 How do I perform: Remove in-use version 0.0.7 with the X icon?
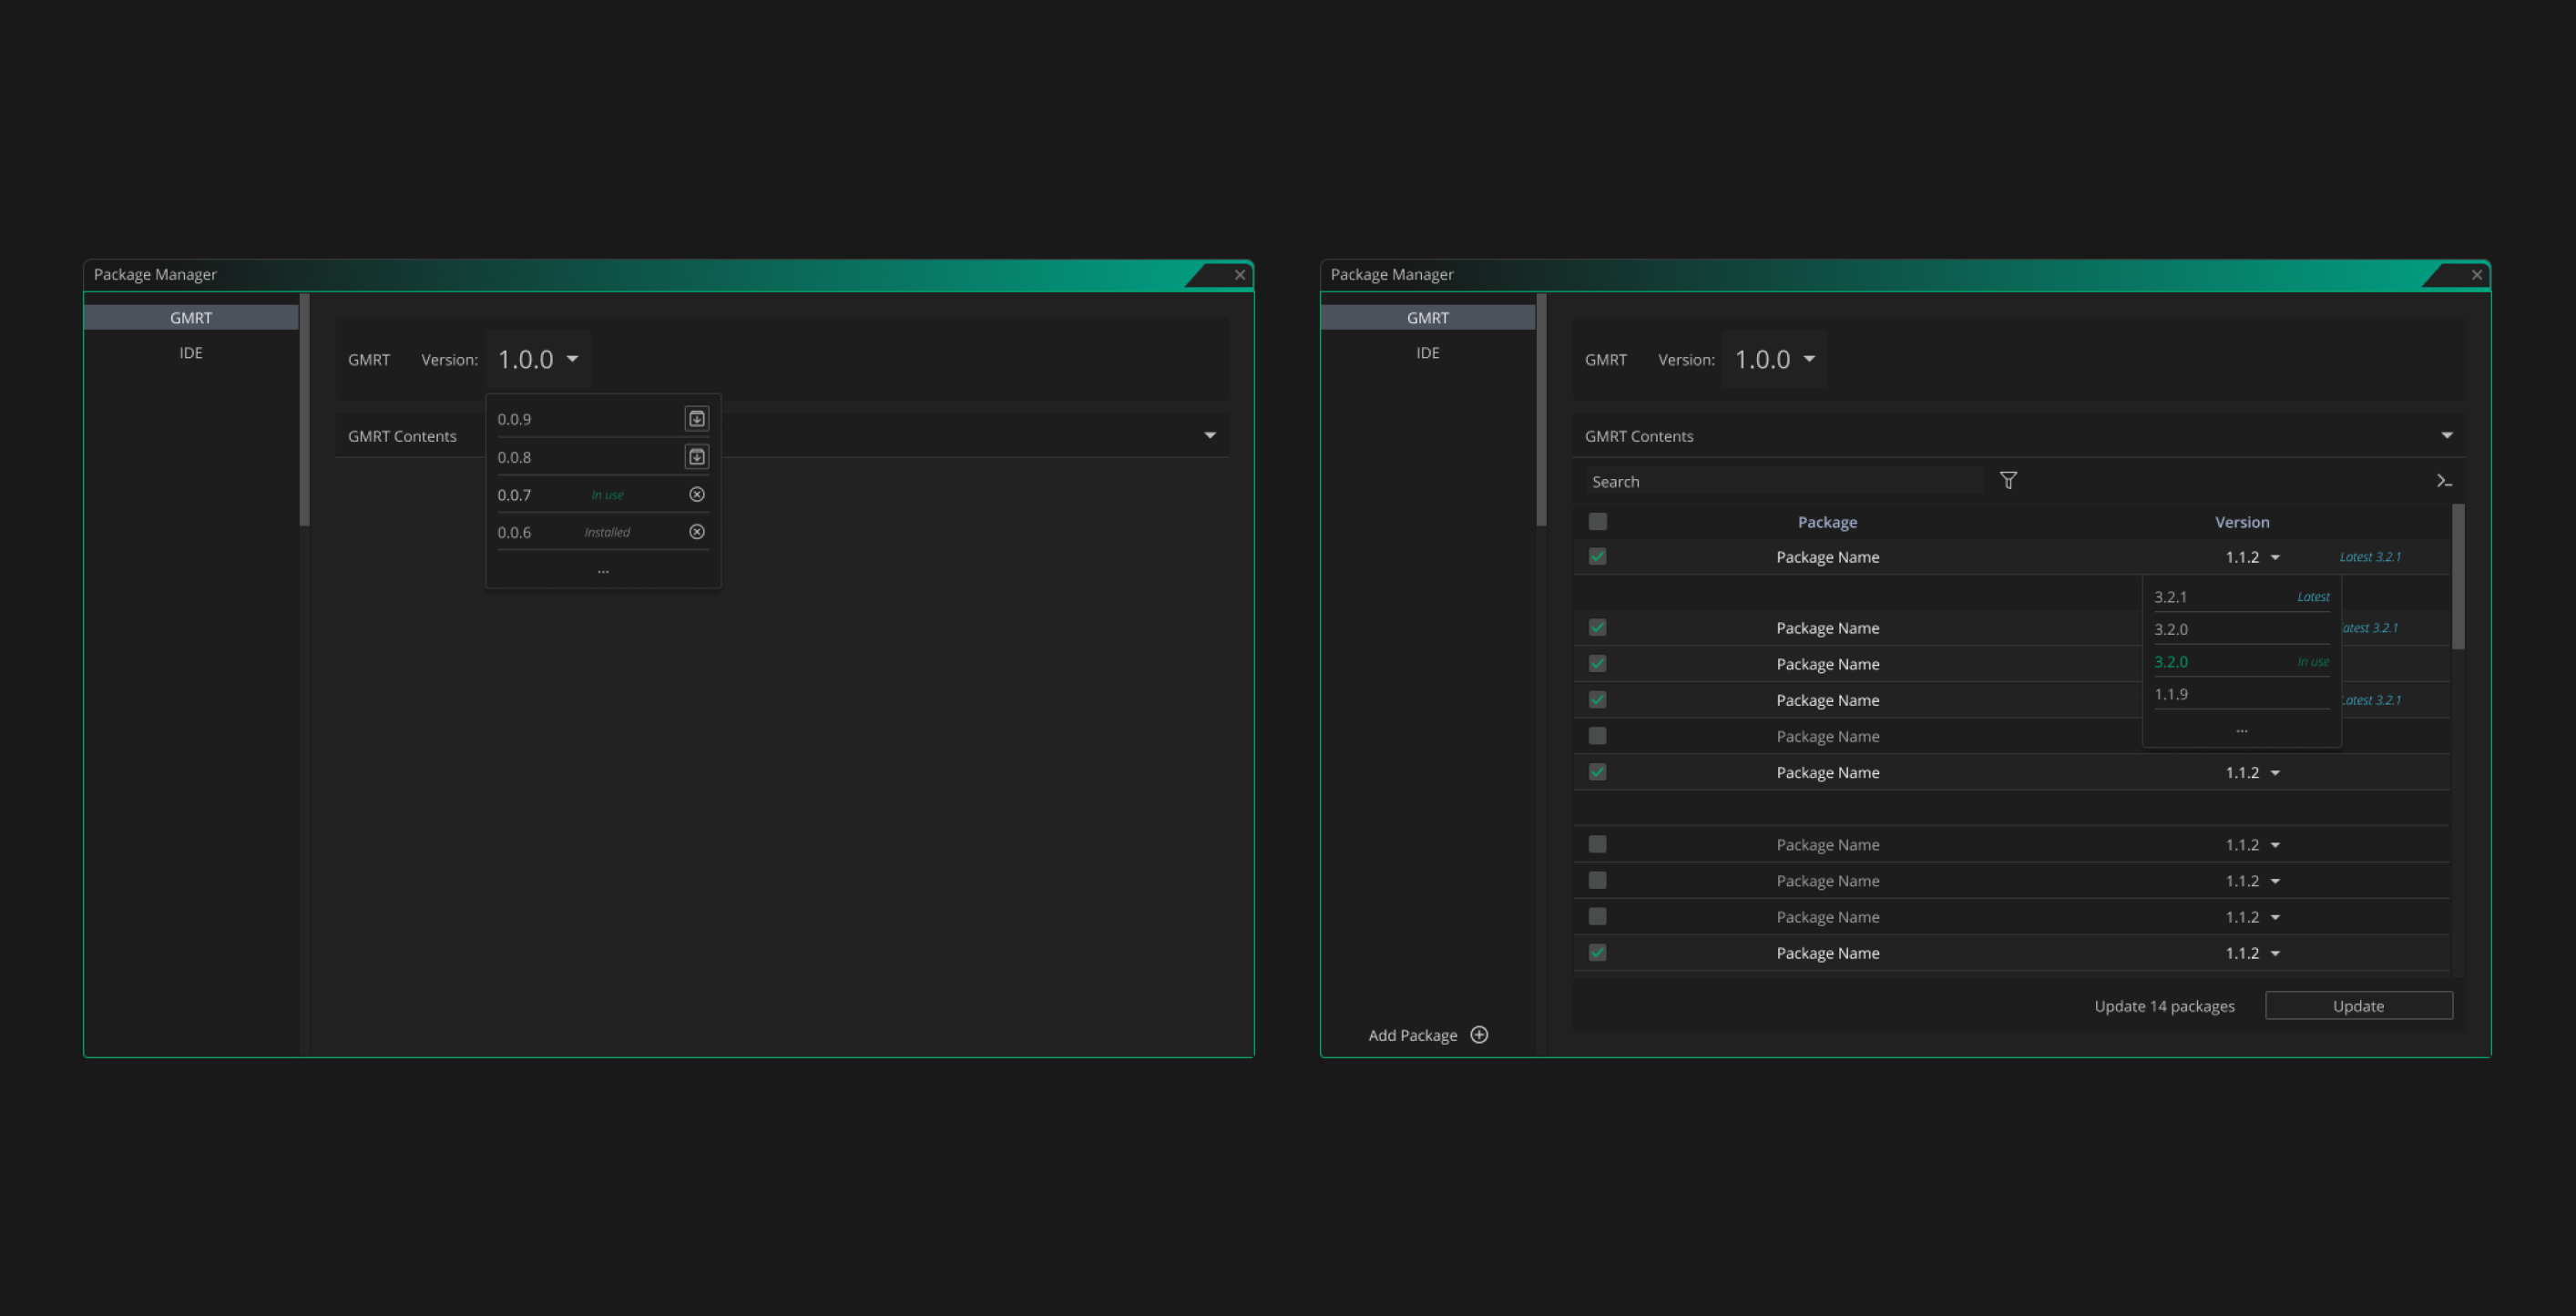pos(697,494)
